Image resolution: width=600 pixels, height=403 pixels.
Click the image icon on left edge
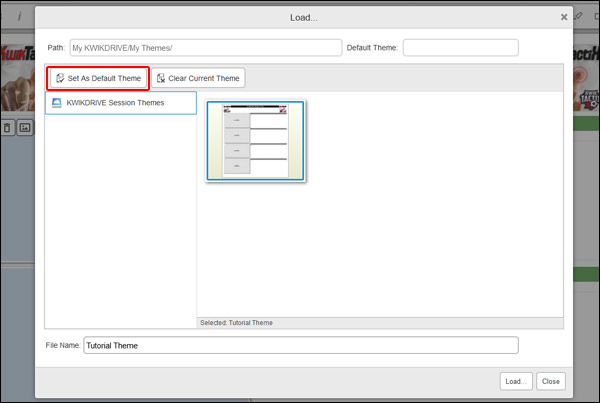coord(26,128)
